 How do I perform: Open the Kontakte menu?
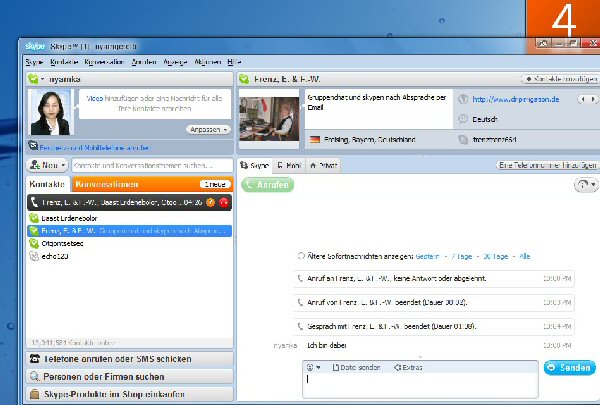tap(64, 62)
